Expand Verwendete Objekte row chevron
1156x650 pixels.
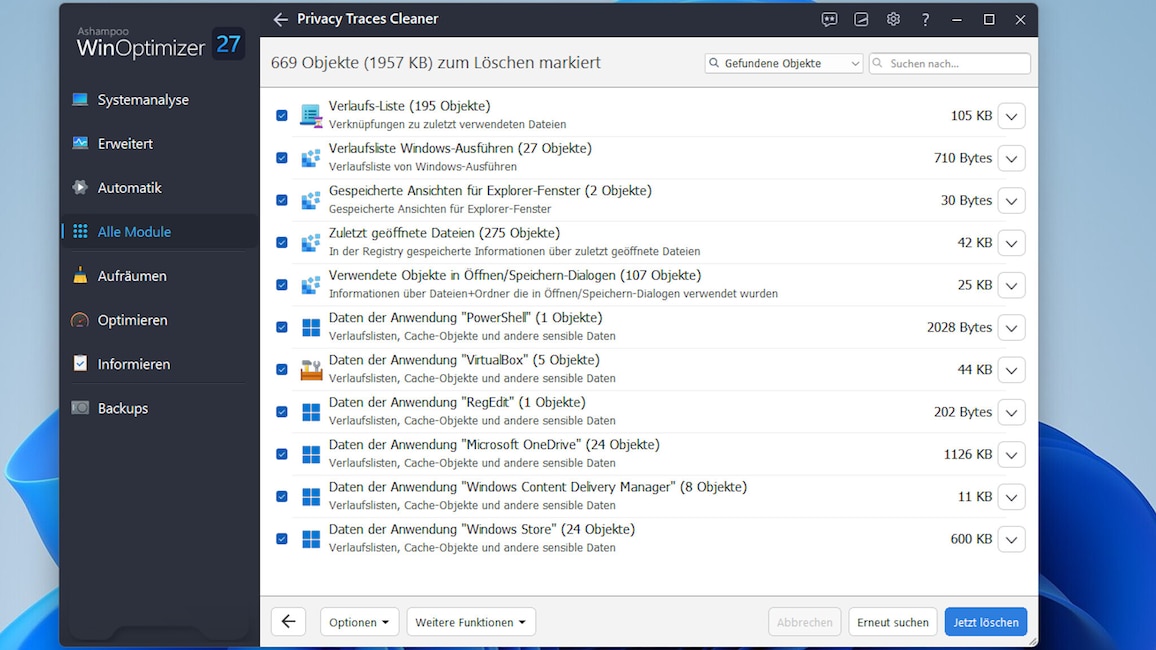(1012, 285)
